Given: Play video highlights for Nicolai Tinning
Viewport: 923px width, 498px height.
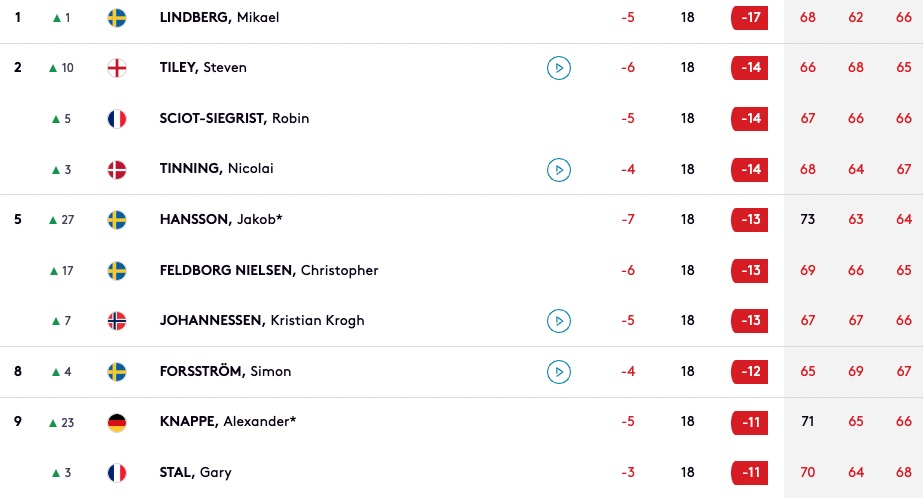Looking at the screenshot, I should pyautogui.click(x=559, y=170).
